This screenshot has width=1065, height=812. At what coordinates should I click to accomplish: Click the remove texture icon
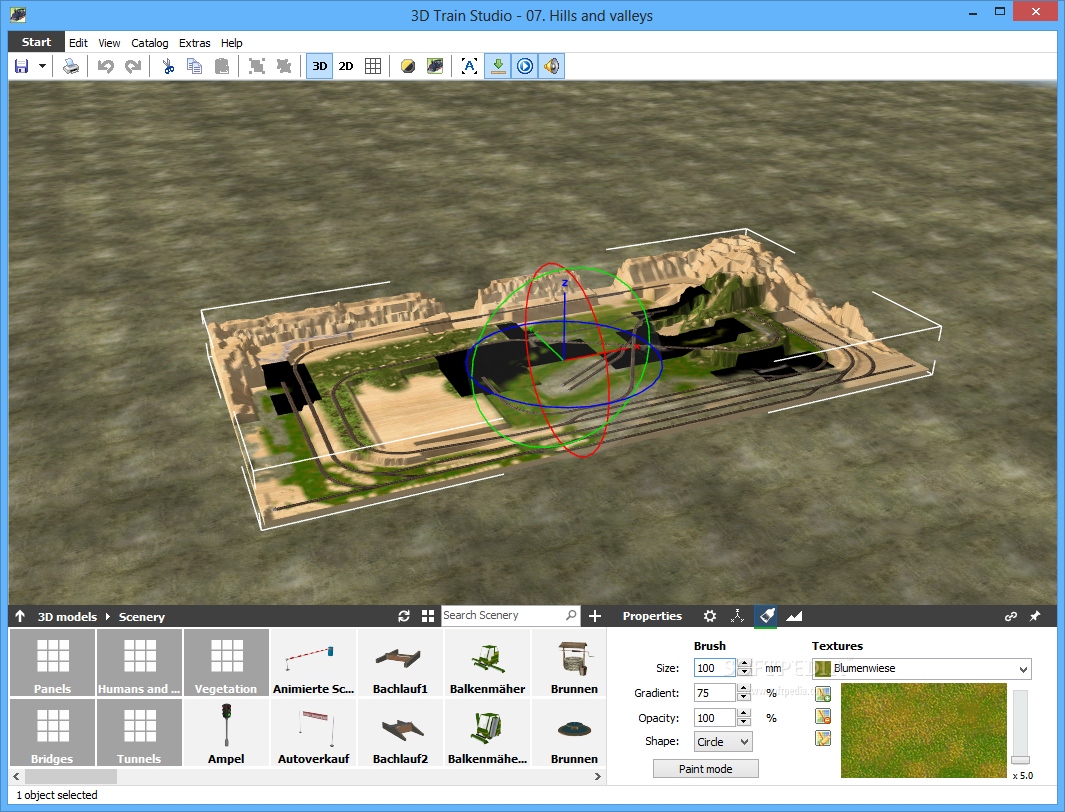coord(823,716)
